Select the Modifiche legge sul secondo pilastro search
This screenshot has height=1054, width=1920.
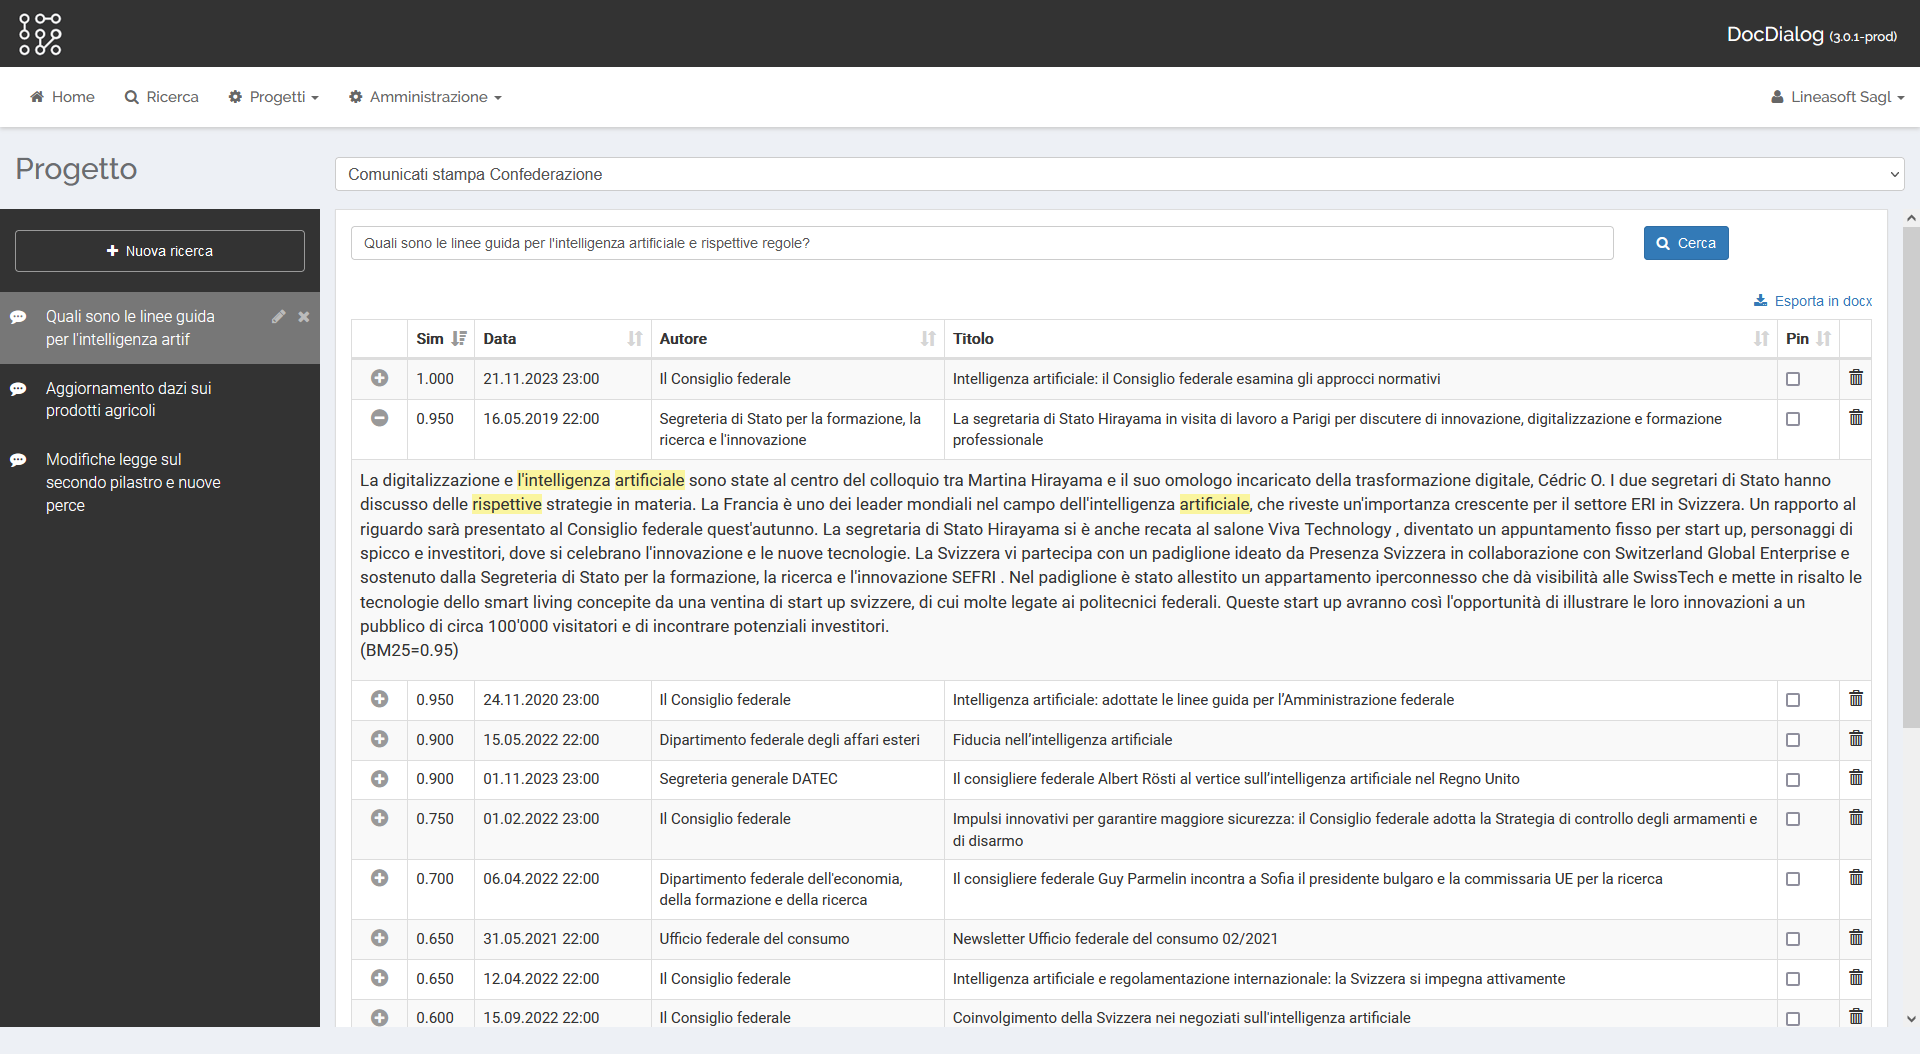[160, 483]
